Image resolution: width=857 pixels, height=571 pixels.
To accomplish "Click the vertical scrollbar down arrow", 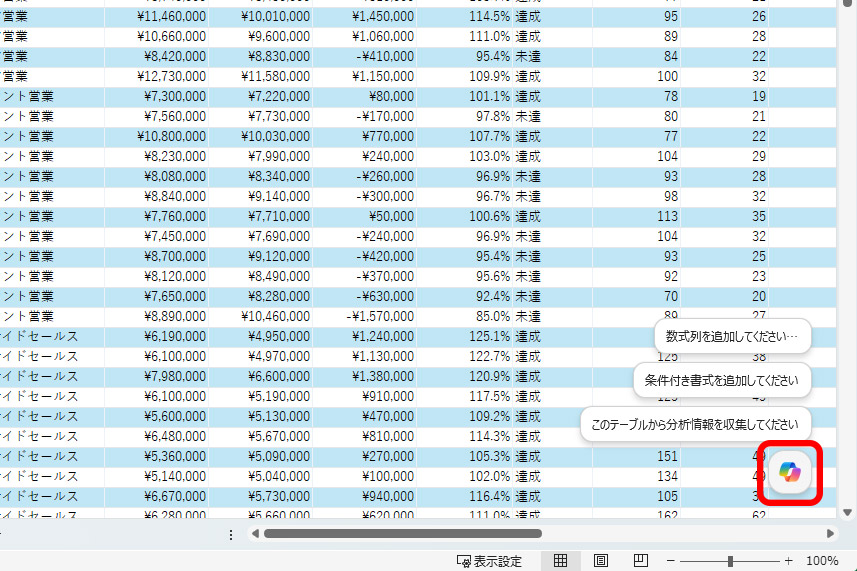I will pyautogui.click(x=847, y=513).
